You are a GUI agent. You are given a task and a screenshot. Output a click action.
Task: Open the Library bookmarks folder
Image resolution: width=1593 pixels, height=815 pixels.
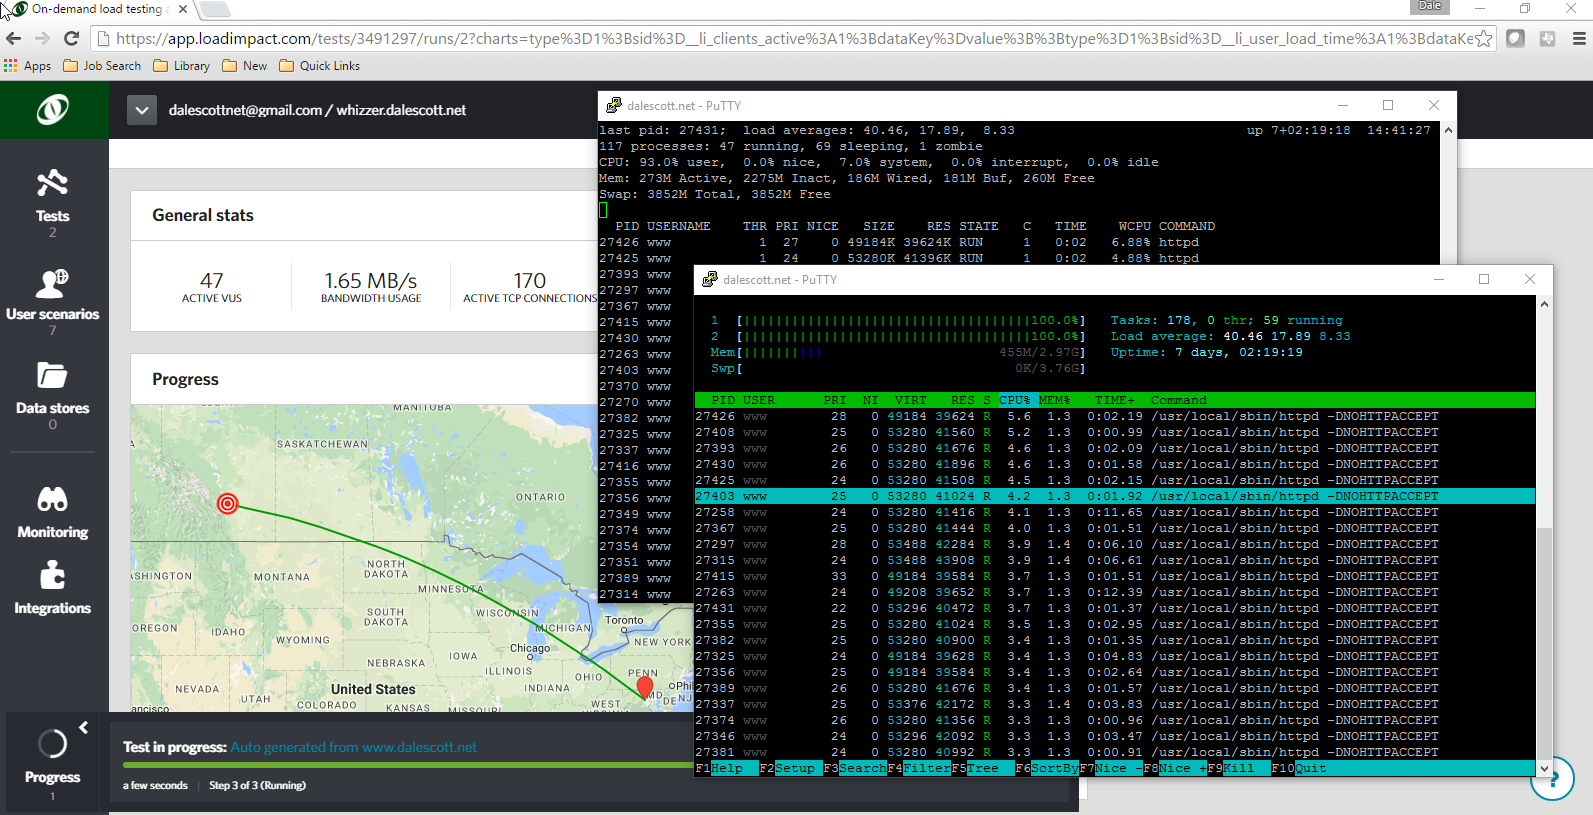click(181, 66)
